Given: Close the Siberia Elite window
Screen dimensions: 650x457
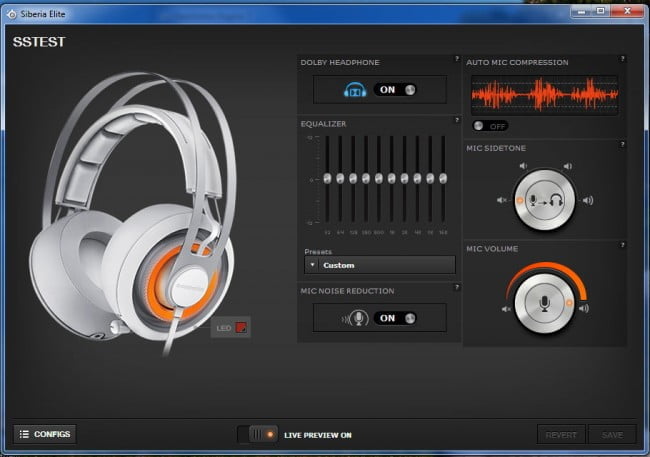Looking at the screenshot, I should (x=627, y=12).
